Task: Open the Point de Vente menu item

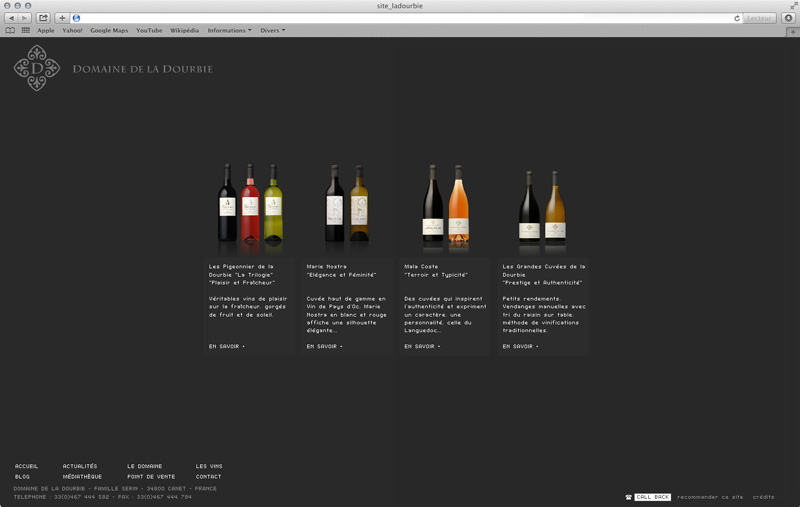Action: pyautogui.click(x=151, y=476)
